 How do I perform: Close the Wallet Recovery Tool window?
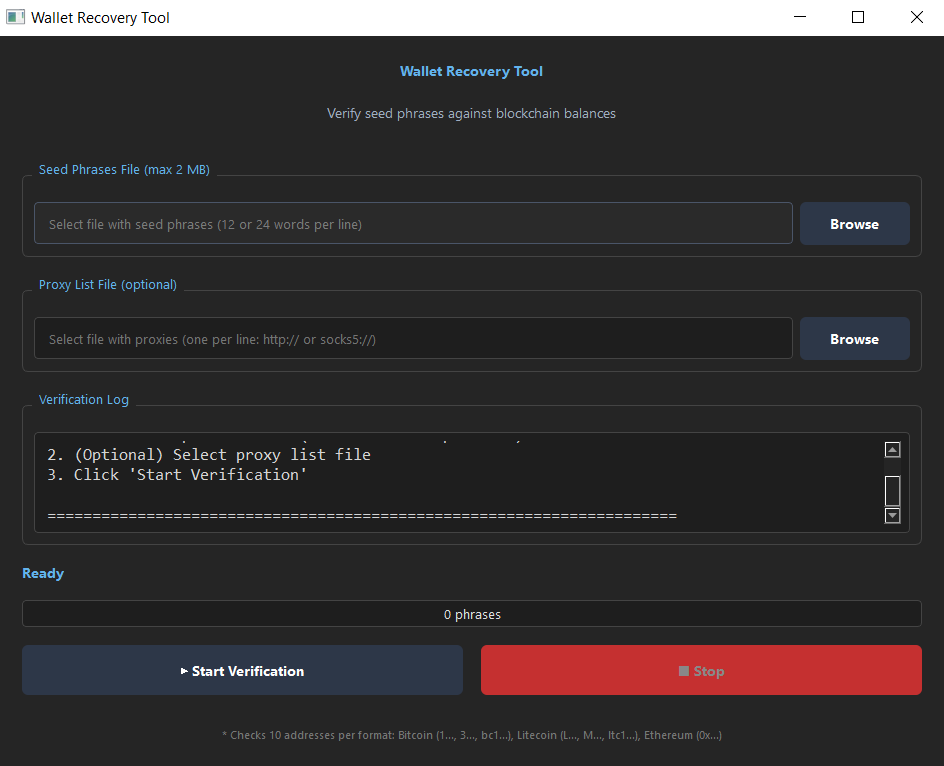916,17
